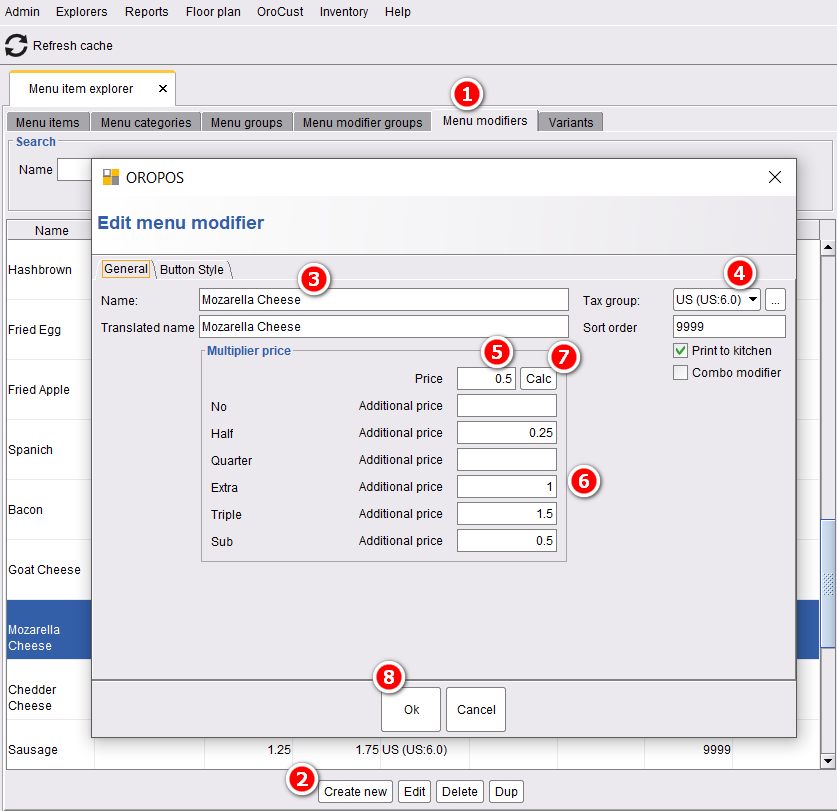Screen dimensions: 837x811
Task: Open the Tax group dropdown
Action: coord(716,300)
